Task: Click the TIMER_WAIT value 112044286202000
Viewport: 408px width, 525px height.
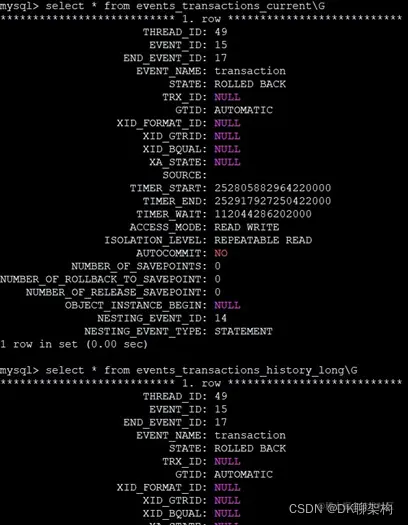Action: pos(263,214)
